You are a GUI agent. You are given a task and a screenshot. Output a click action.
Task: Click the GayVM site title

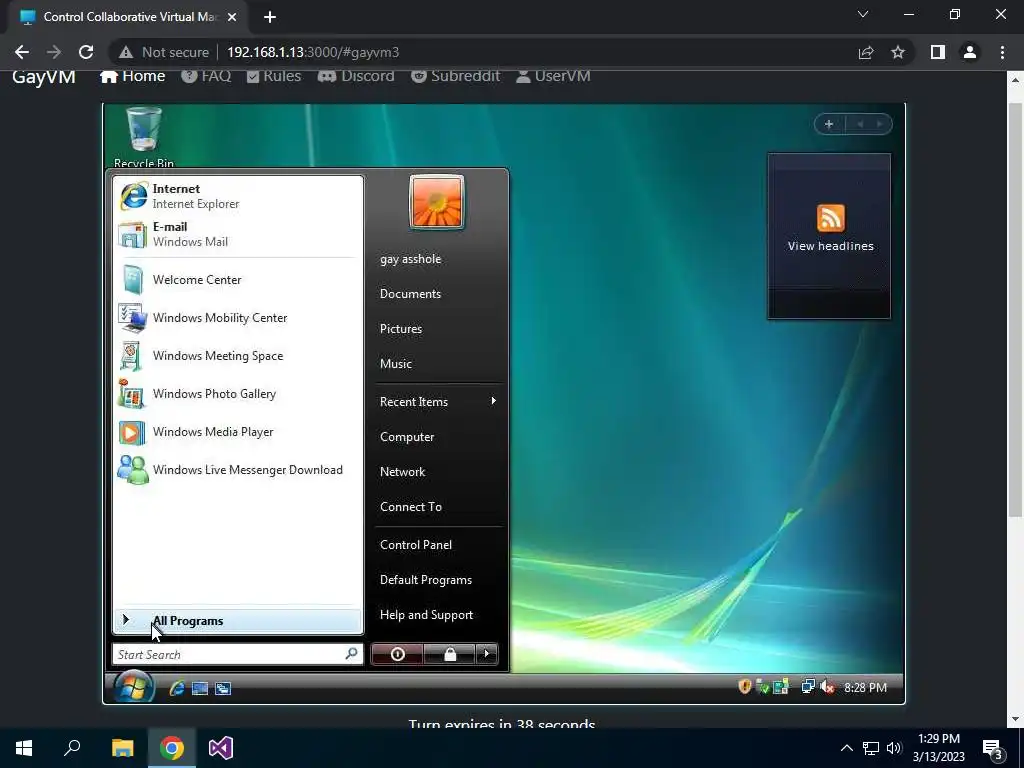click(x=44, y=76)
